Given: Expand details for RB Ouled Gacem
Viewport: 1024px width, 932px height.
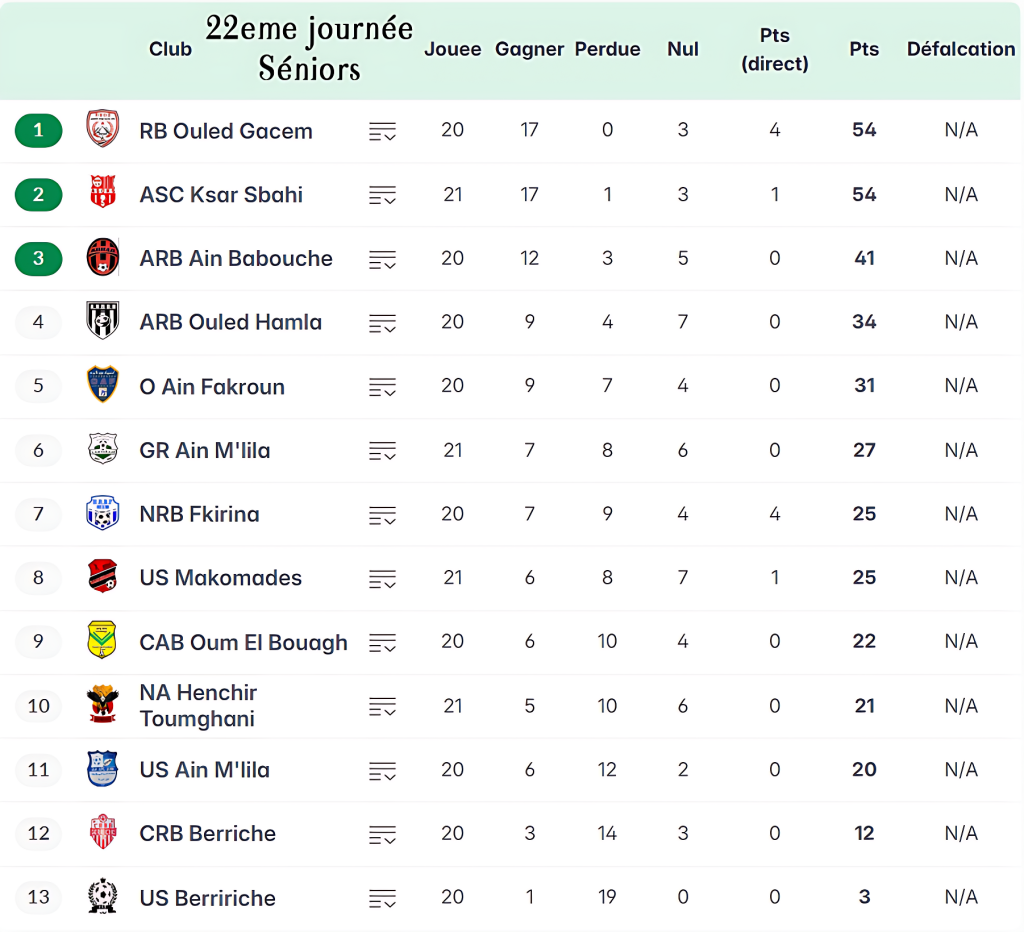Looking at the screenshot, I should tap(382, 131).
